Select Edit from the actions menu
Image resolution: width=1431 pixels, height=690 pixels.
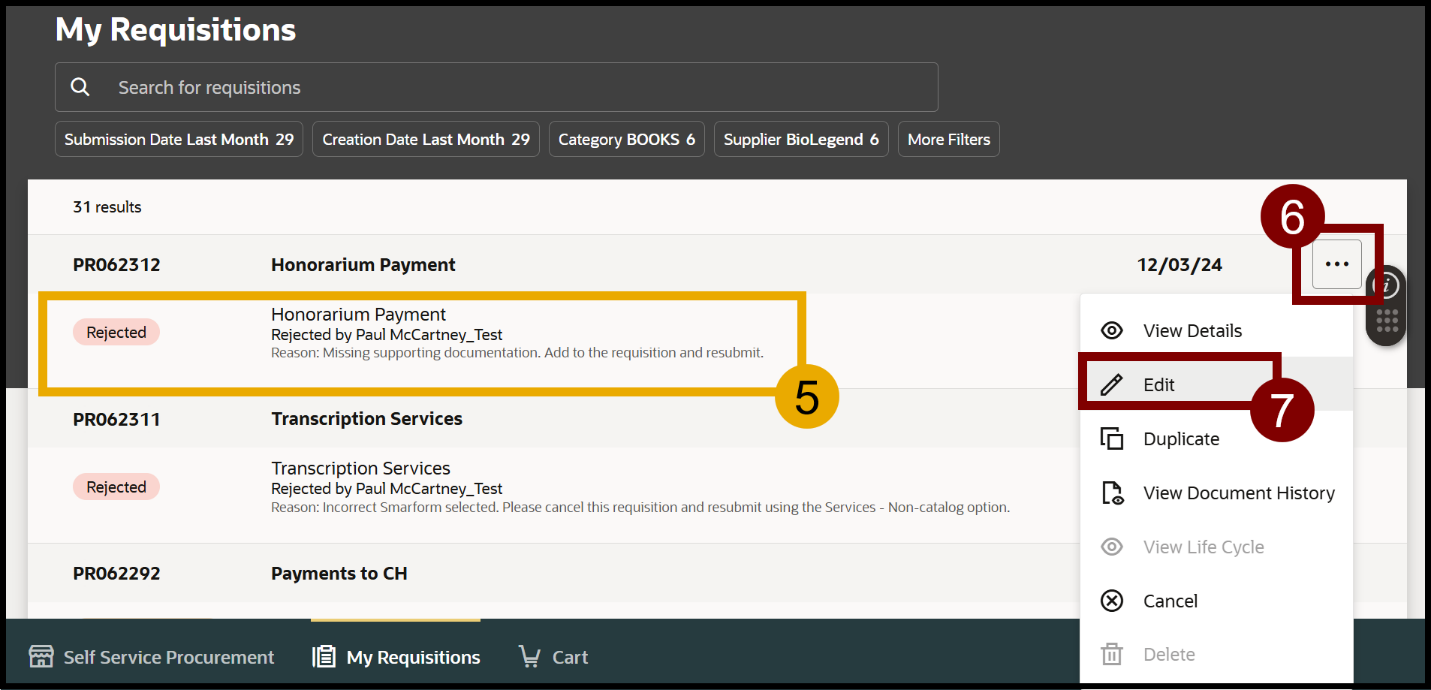click(1159, 385)
